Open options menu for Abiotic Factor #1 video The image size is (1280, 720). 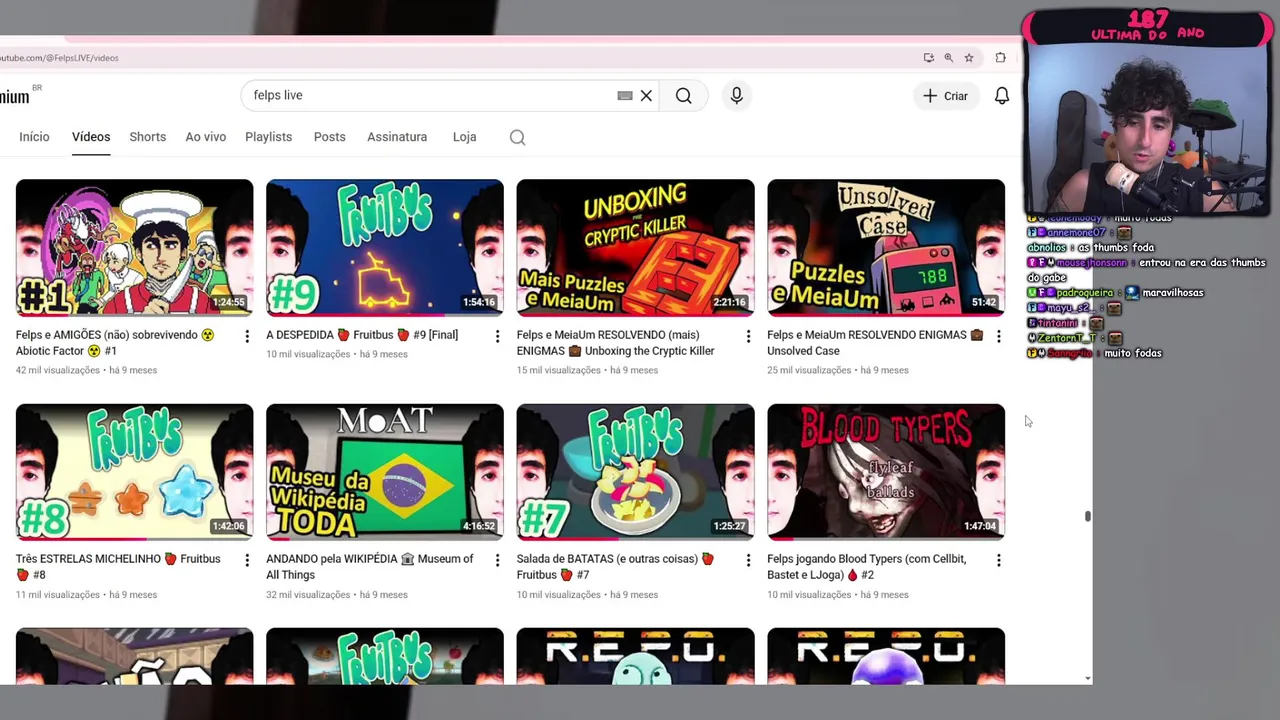pyautogui.click(x=247, y=337)
